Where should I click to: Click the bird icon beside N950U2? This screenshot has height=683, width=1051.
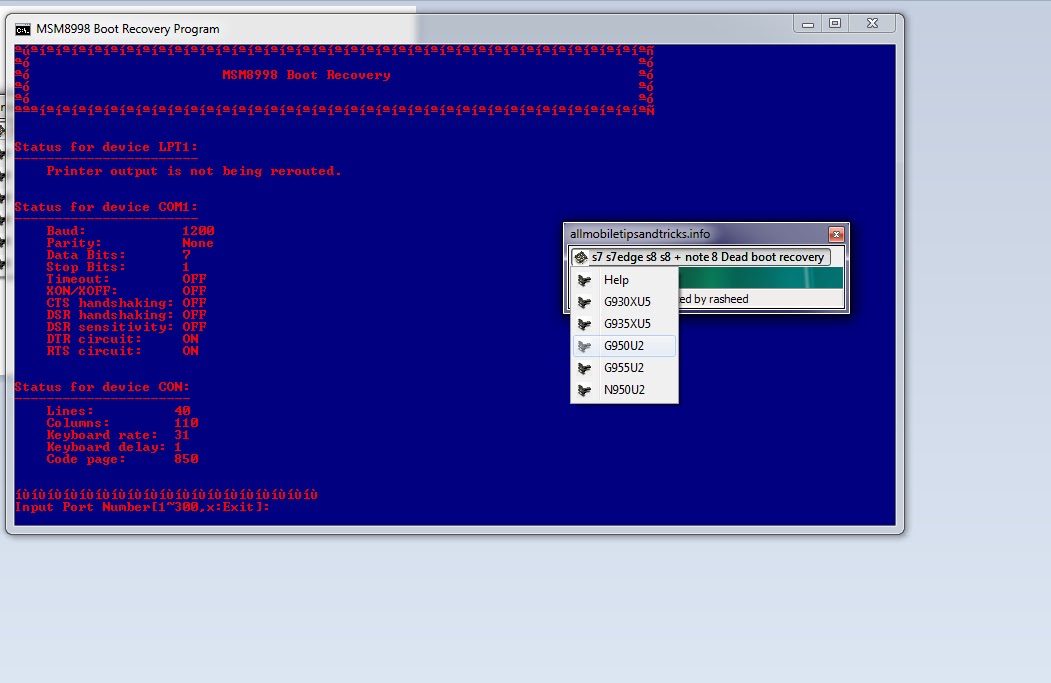pyautogui.click(x=584, y=391)
